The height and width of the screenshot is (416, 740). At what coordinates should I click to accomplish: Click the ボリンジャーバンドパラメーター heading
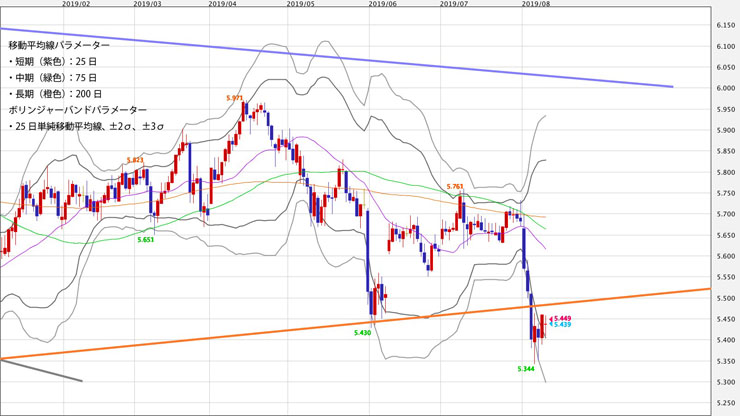(x=77, y=110)
